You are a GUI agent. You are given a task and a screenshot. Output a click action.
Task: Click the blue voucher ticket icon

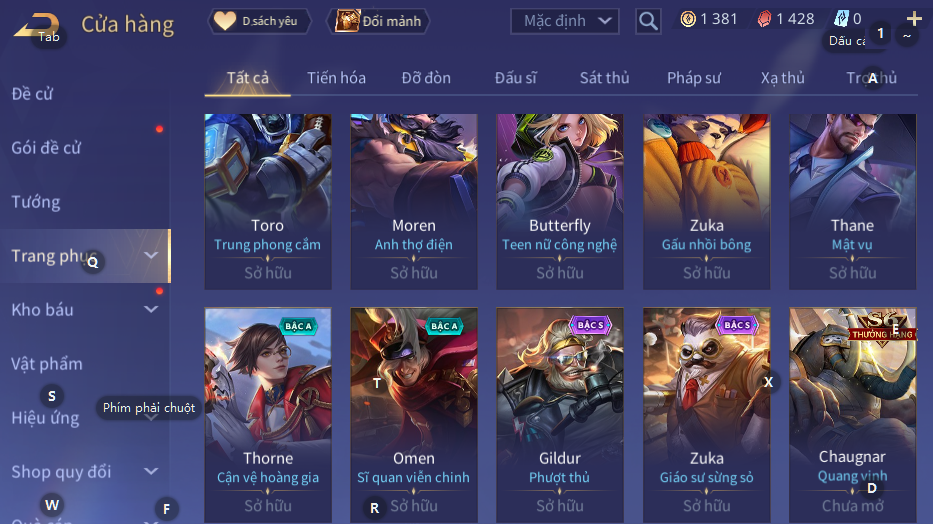(x=841, y=19)
